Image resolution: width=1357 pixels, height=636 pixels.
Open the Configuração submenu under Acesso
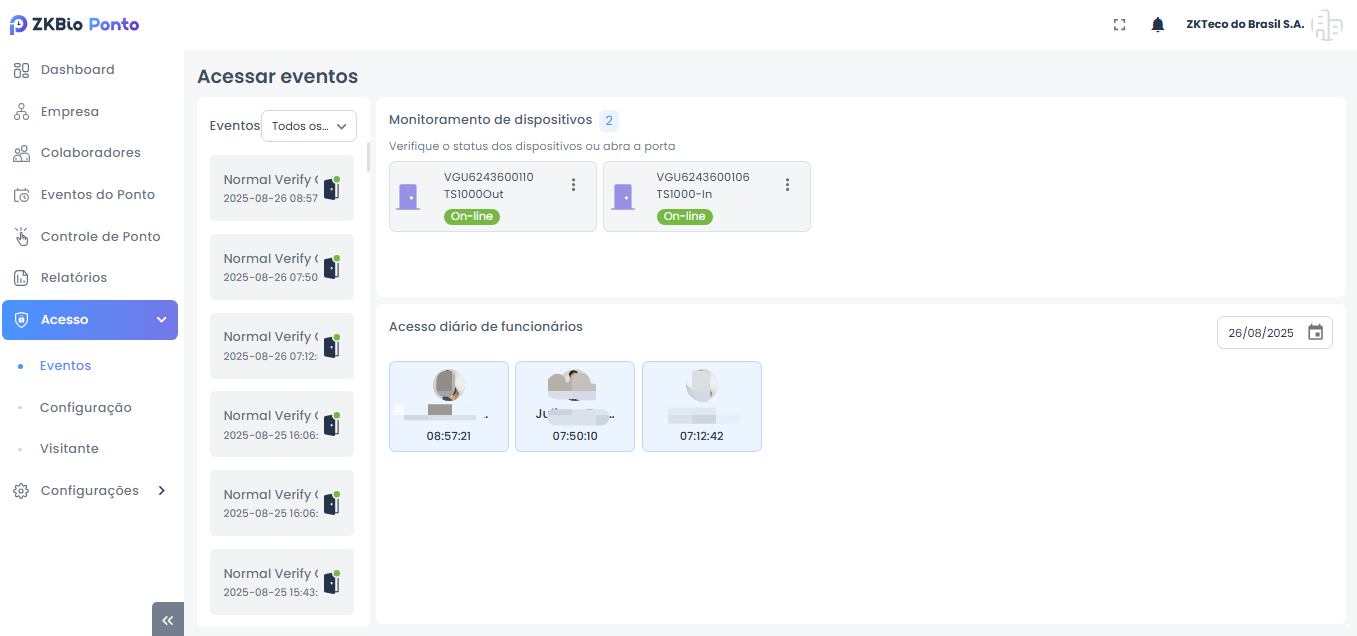[x=85, y=408]
